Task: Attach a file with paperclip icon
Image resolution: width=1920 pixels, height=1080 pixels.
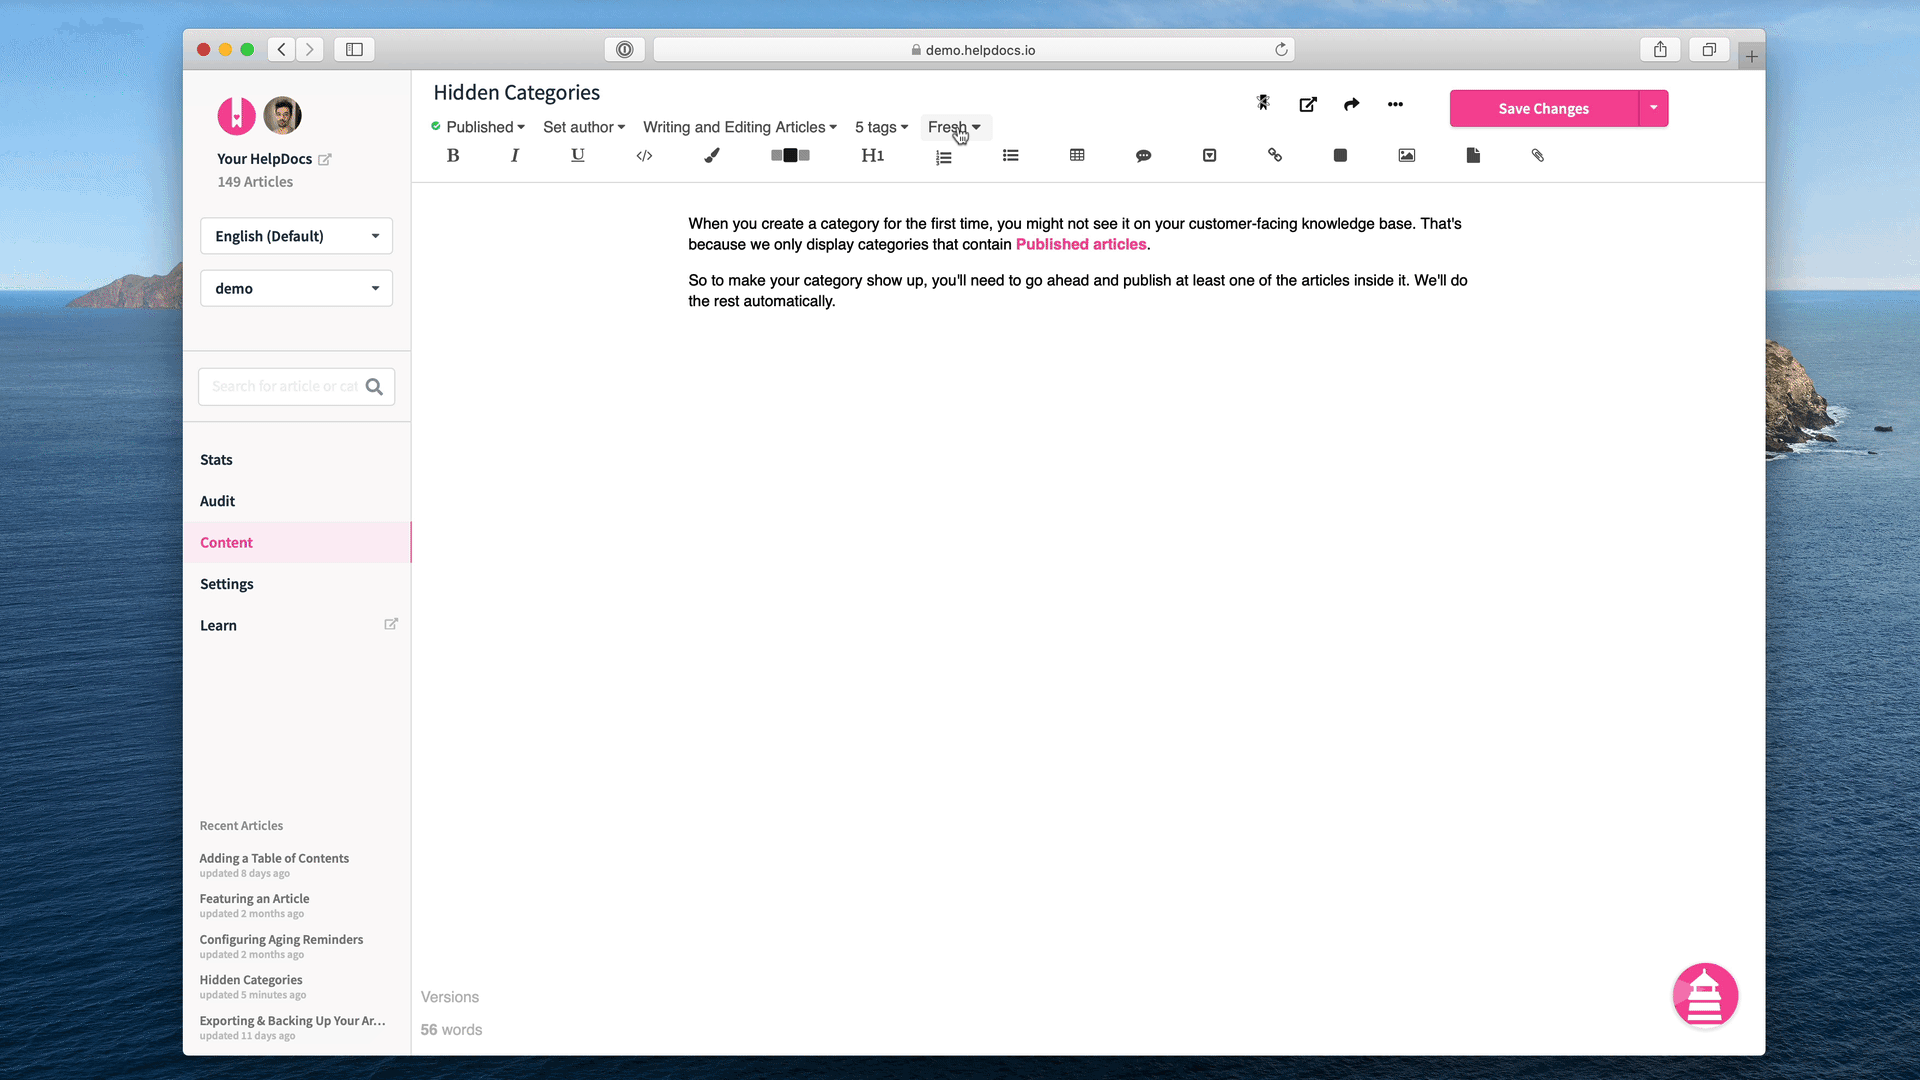Action: [x=1538, y=155]
